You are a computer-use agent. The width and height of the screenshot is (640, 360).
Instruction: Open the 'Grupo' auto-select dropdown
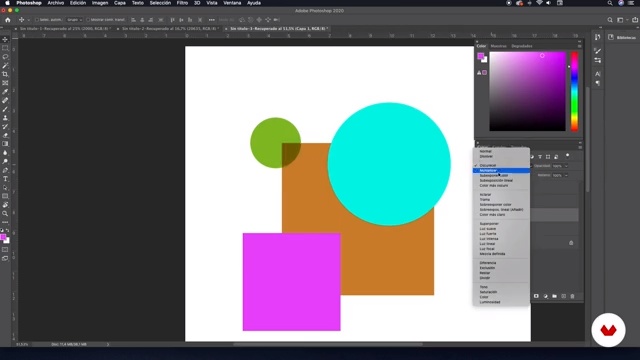click(74, 20)
